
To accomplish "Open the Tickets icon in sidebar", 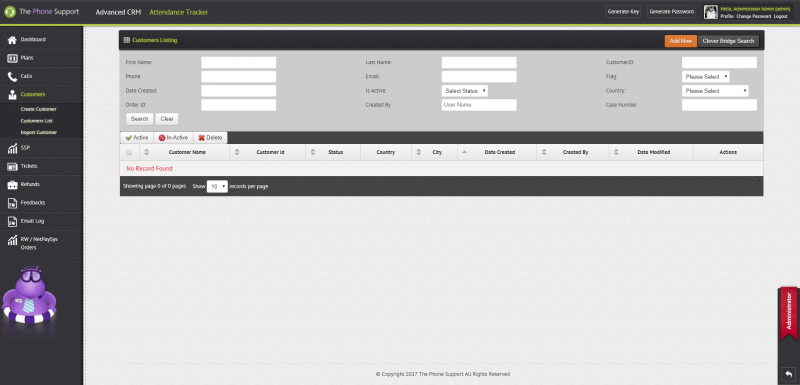I will pyautogui.click(x=12, y=166).
